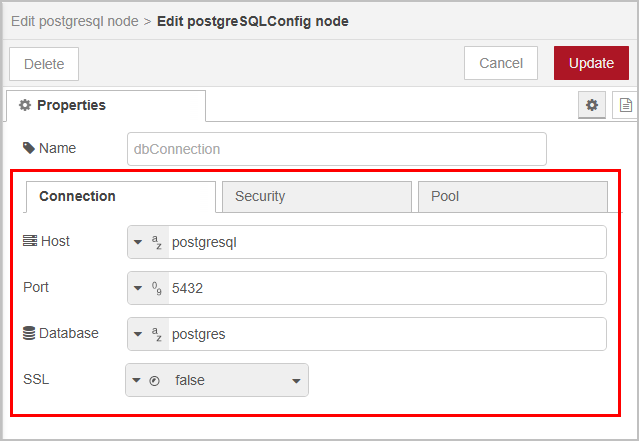The height and width of the screenshot is (441, 639).
Task: Open the Port field type selector
Action: (x=147, y=288)
